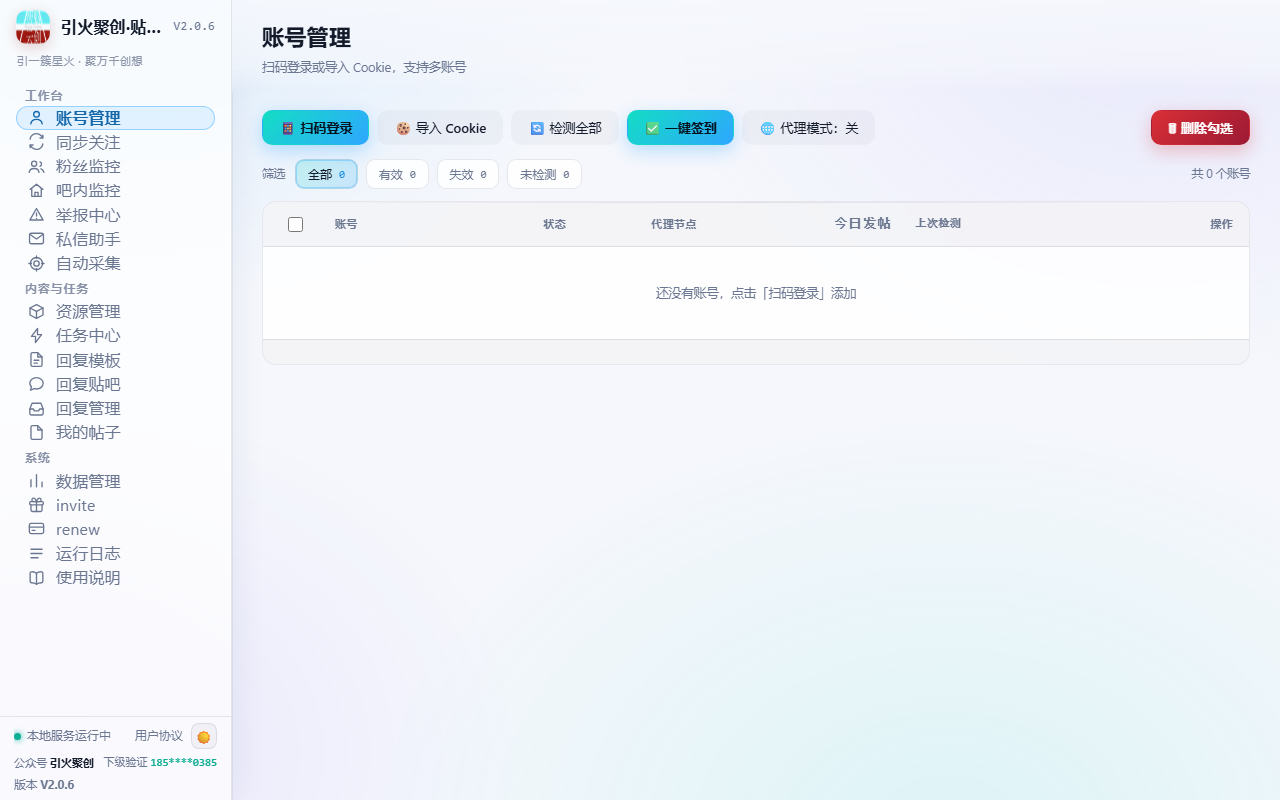Click the 我的帖子 file icon

[x=37, y=432]
